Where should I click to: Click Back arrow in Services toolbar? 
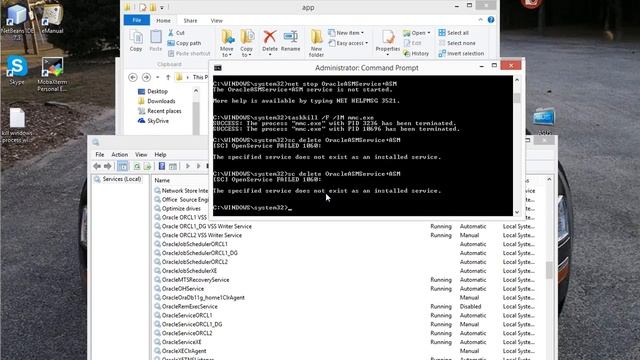[x=97, y=166]
